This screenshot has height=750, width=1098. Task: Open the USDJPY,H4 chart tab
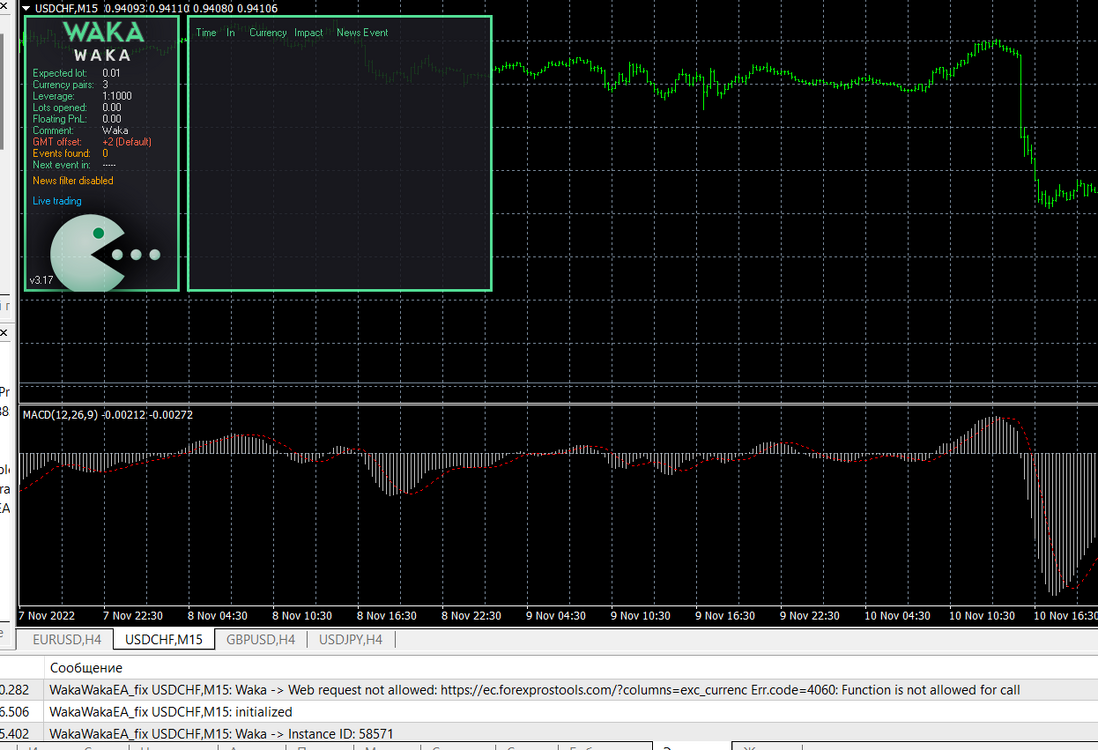pos(350,639)
